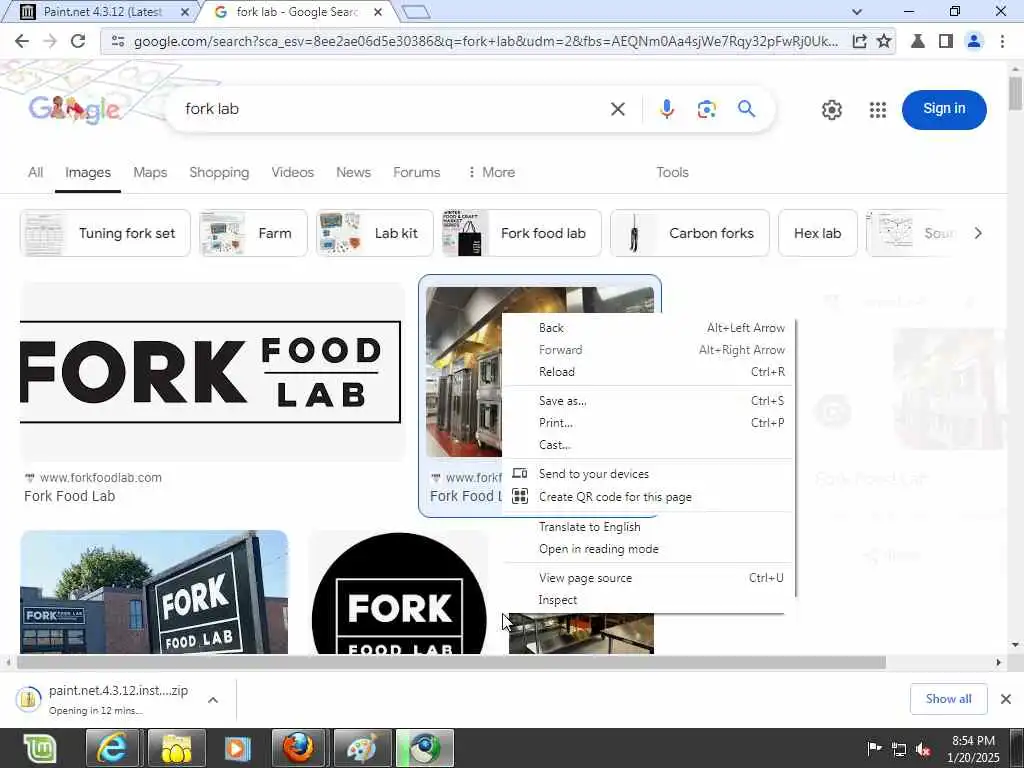Open the Chrome profile avatar
Image resolution: width=1024 pixels, height=768 pixels.
pos(974,41)
